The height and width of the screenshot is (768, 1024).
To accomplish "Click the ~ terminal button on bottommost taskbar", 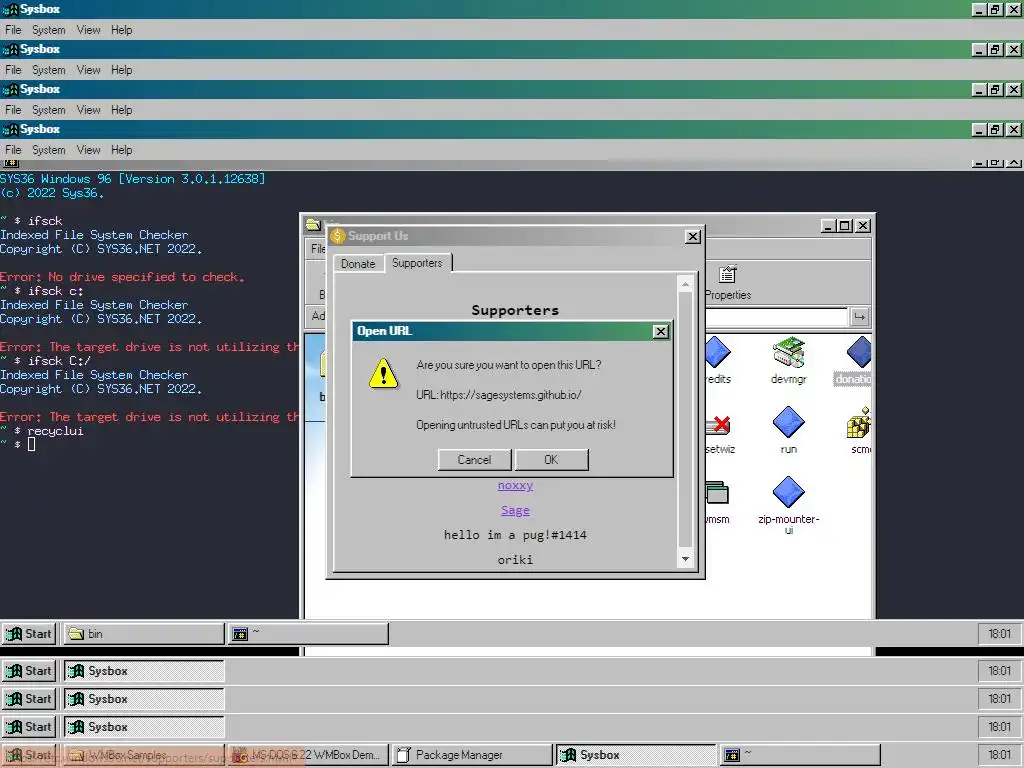I will click(801, 755).
